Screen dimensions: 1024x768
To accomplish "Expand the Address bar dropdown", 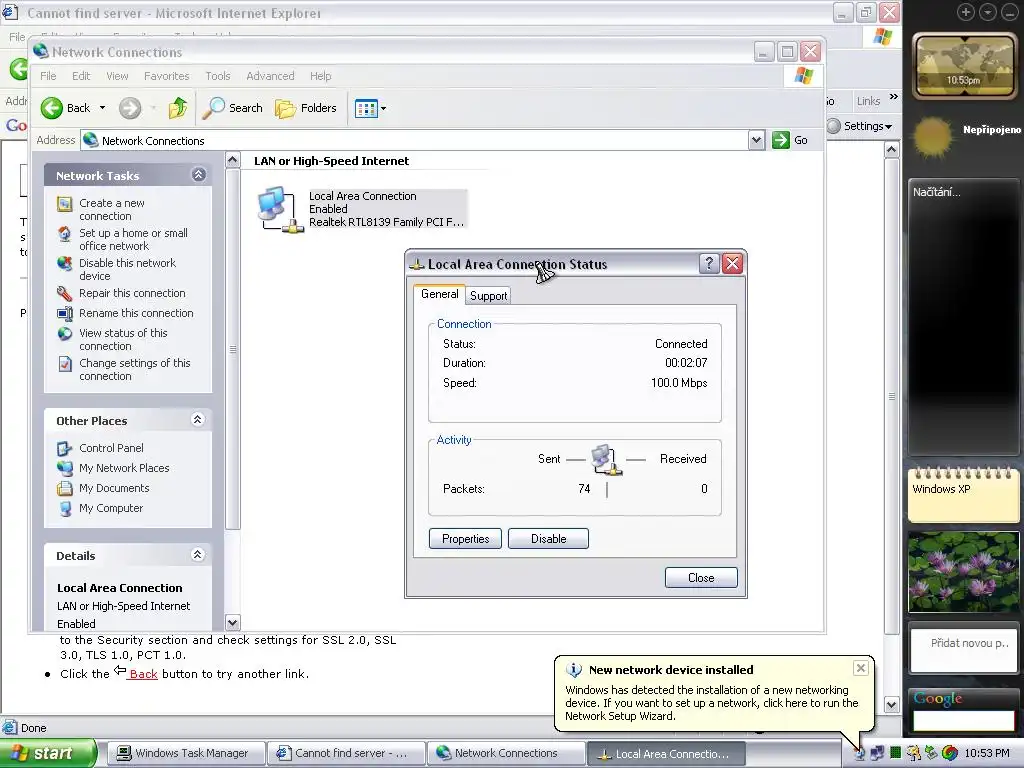I will coord(756,140).
